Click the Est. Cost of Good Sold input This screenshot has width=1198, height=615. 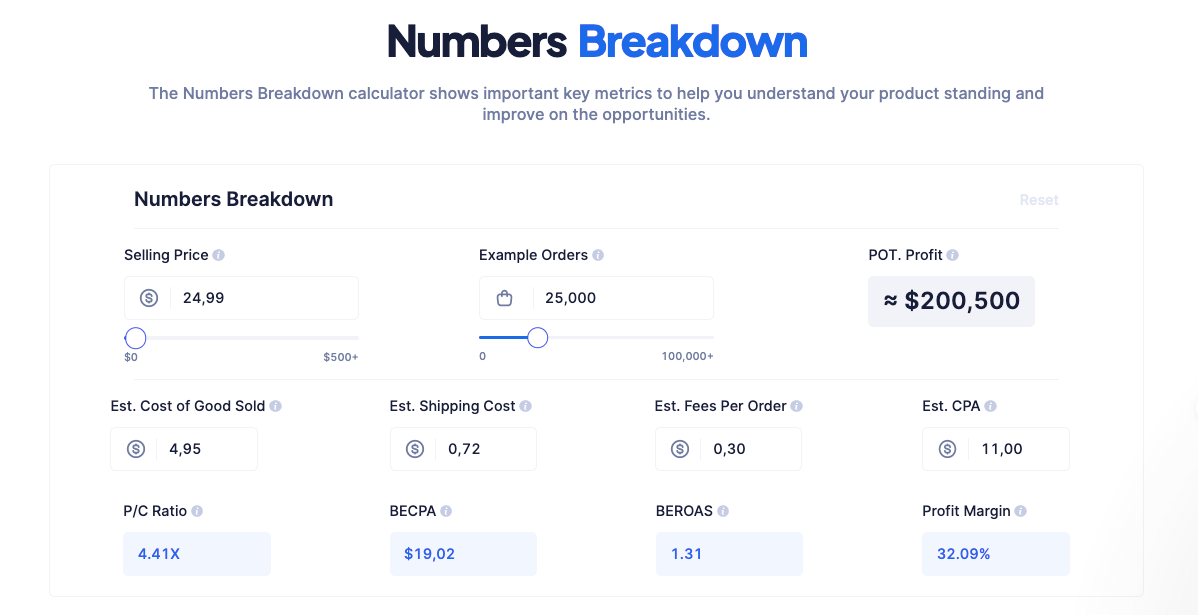pyautogui.click(x=184, y=449)
